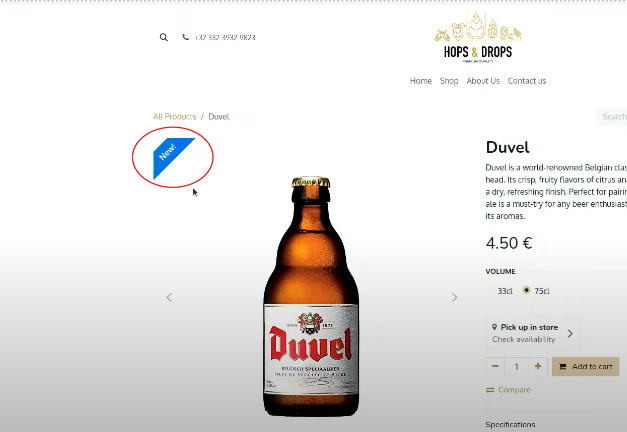The height and width of the screenshot is (432, 627).
Task: Show previous product image arrow
Action: point(170,297)
